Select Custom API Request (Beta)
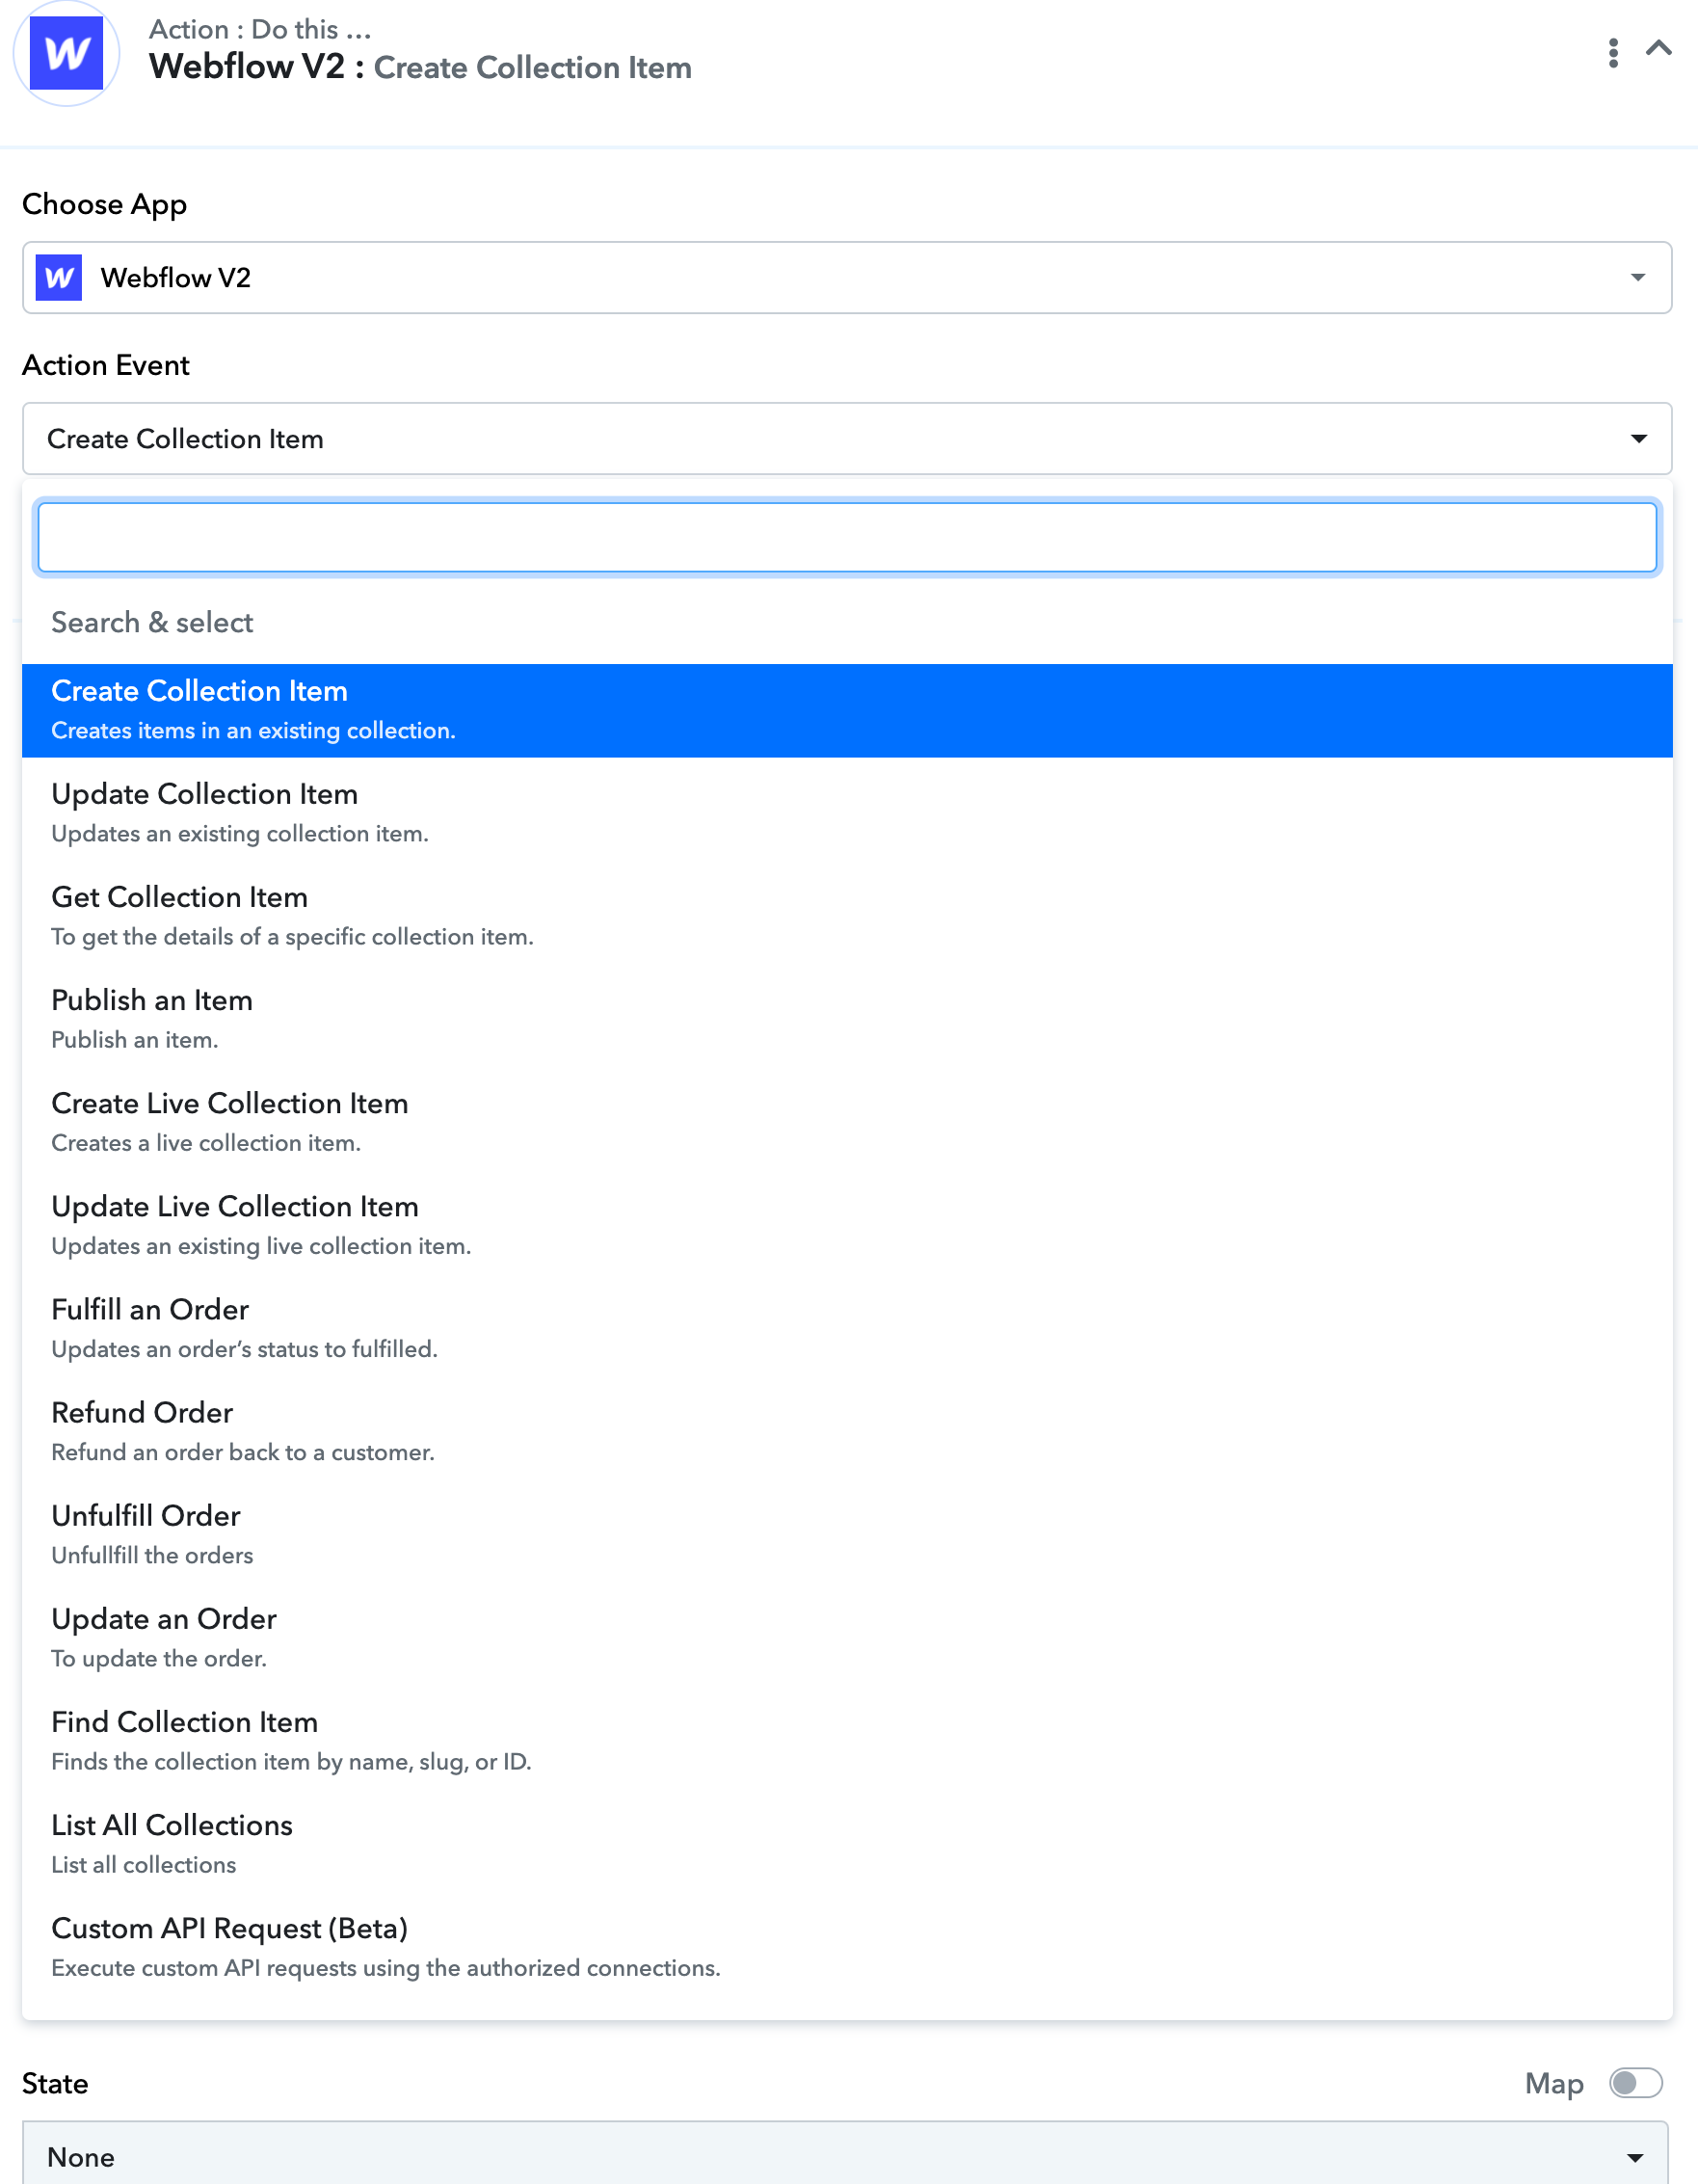 847,1946
